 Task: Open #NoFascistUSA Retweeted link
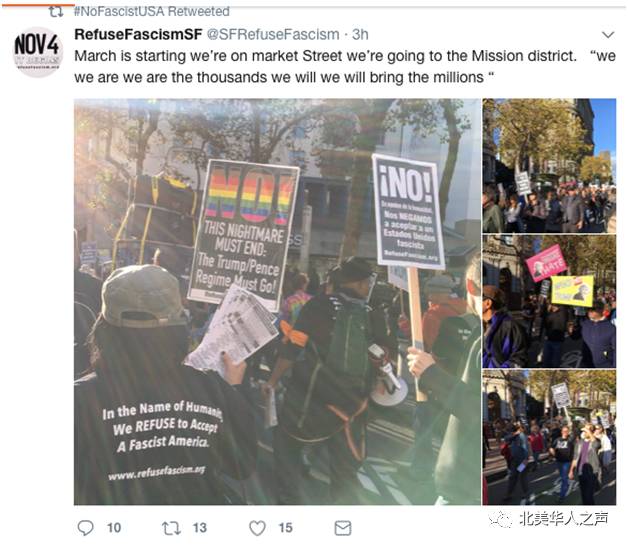(x=152, y=11)
